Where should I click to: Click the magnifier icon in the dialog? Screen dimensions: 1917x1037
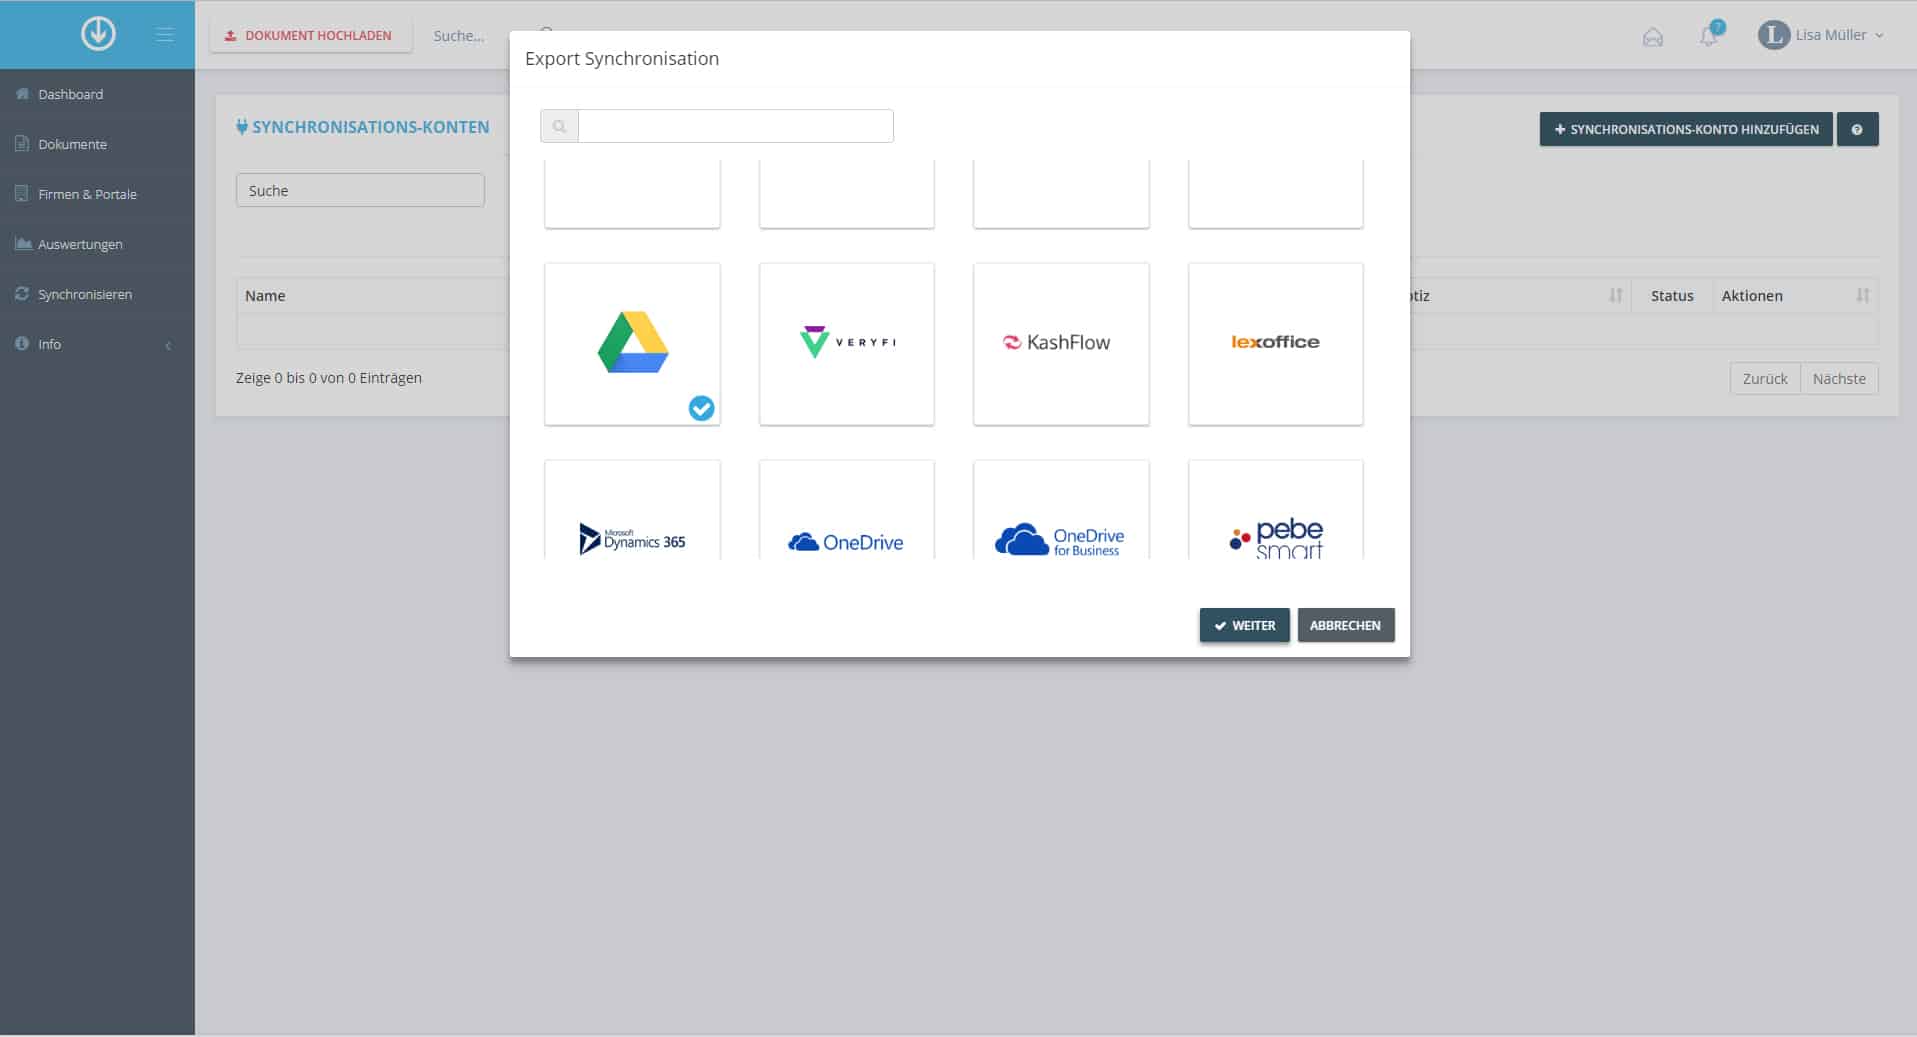(x=559, y=126)
